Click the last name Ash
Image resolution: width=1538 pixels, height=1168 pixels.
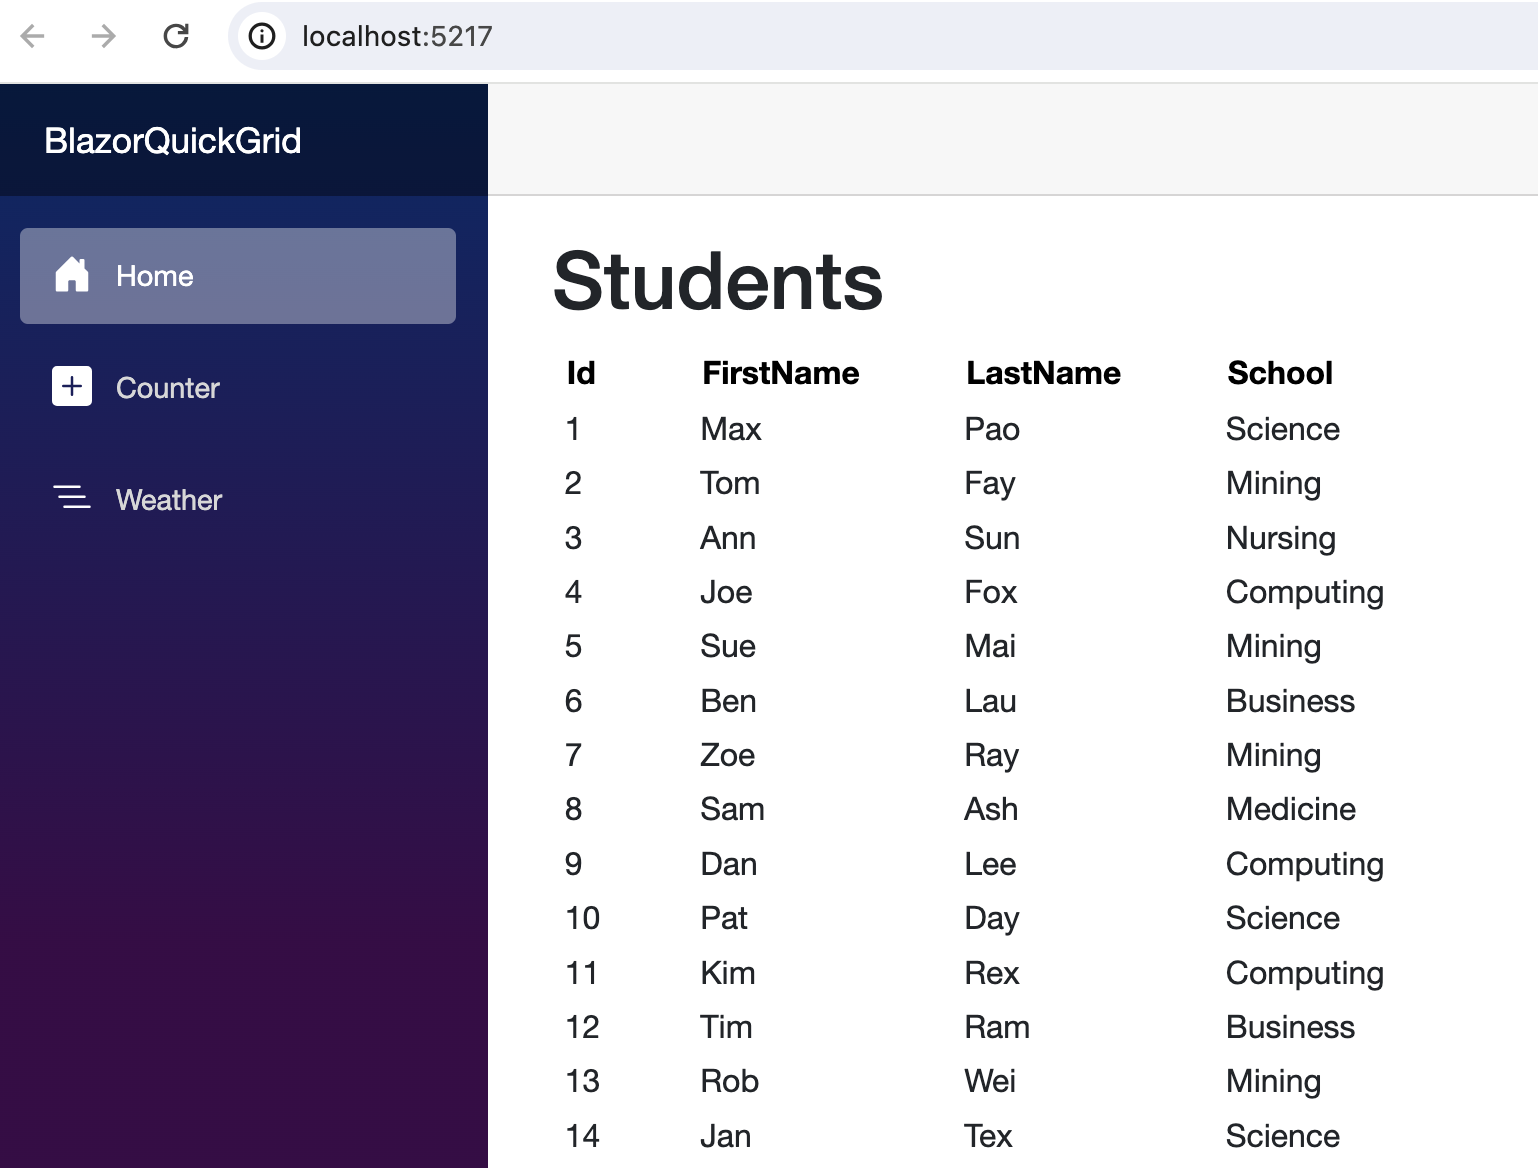coord(991,809)
